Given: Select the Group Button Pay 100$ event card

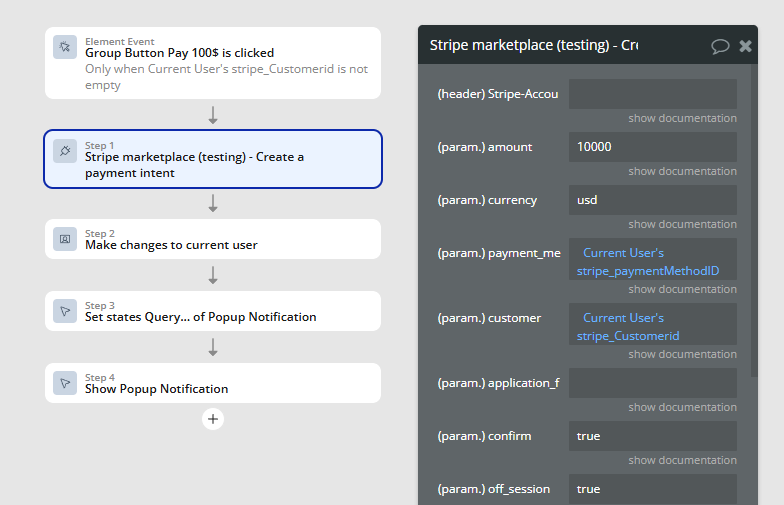Looking at the screenshot, I should 213,63.
